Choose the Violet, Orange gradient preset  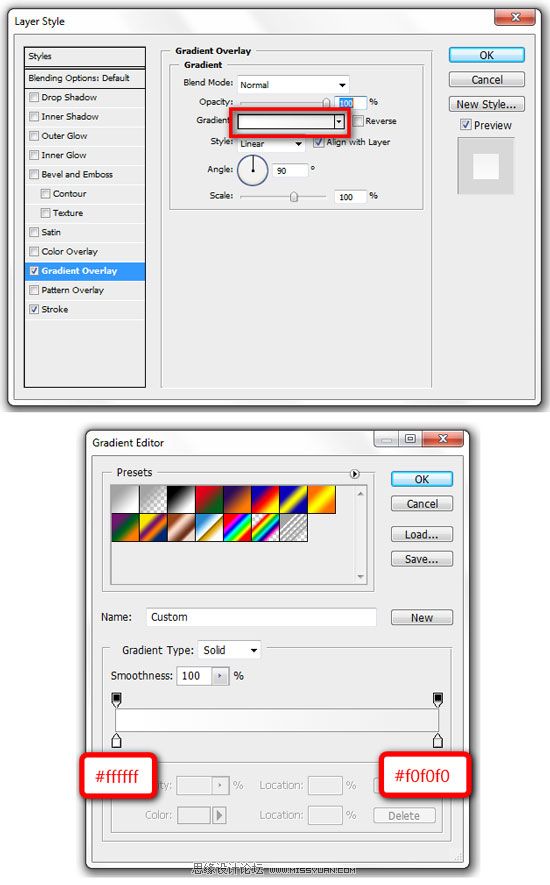click(x=237, y=500)
